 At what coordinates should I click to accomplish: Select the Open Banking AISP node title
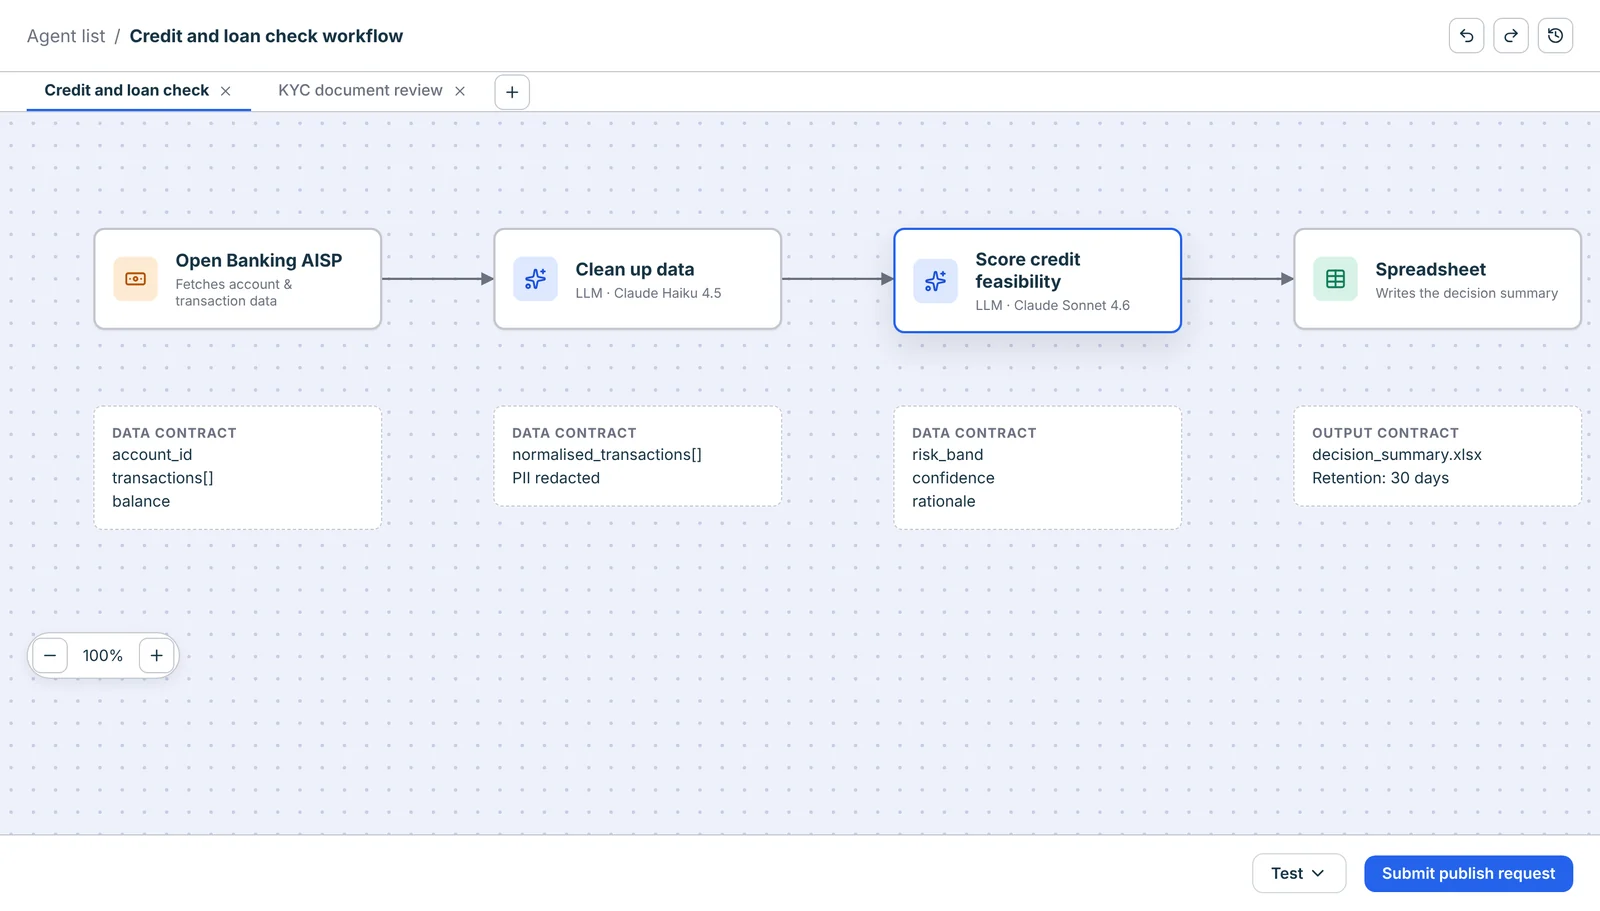pos(259,261)
